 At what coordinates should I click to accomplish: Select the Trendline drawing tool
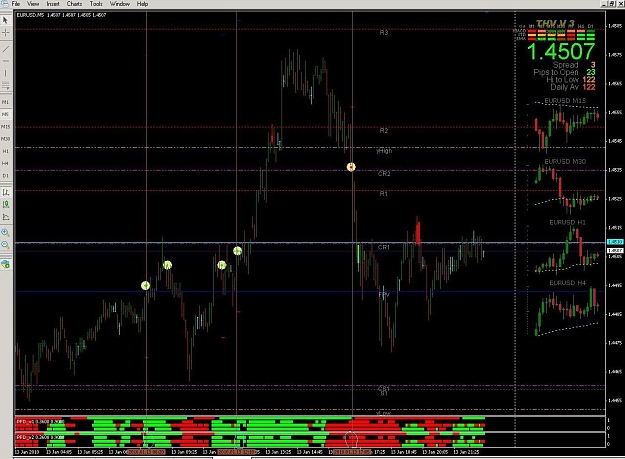(6, 49)
